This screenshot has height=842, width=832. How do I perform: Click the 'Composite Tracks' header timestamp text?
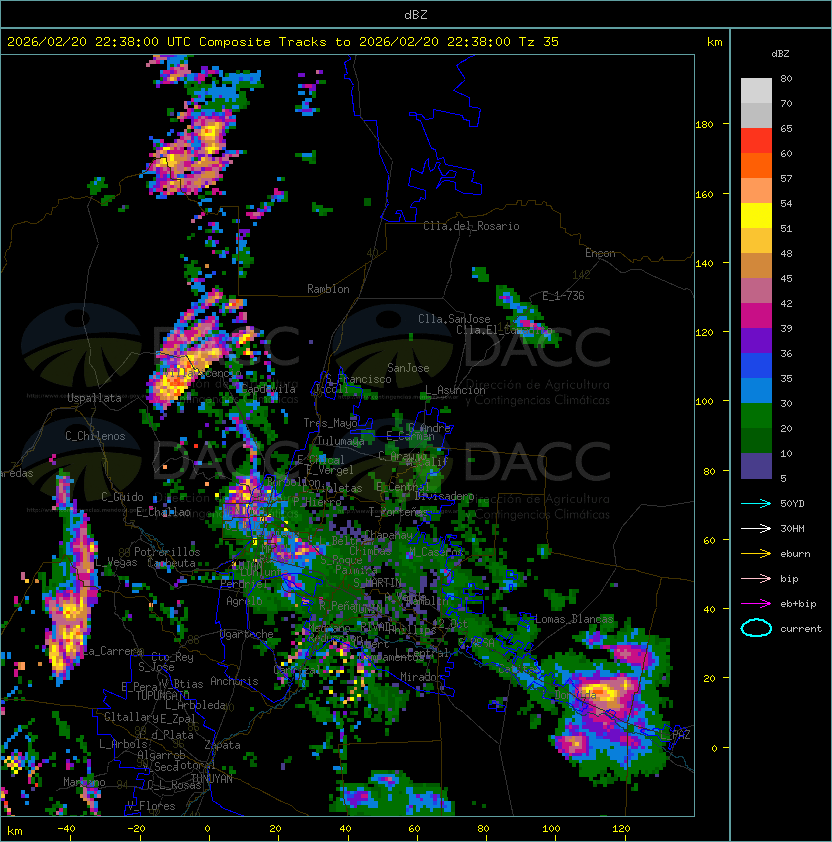[283, 42]
